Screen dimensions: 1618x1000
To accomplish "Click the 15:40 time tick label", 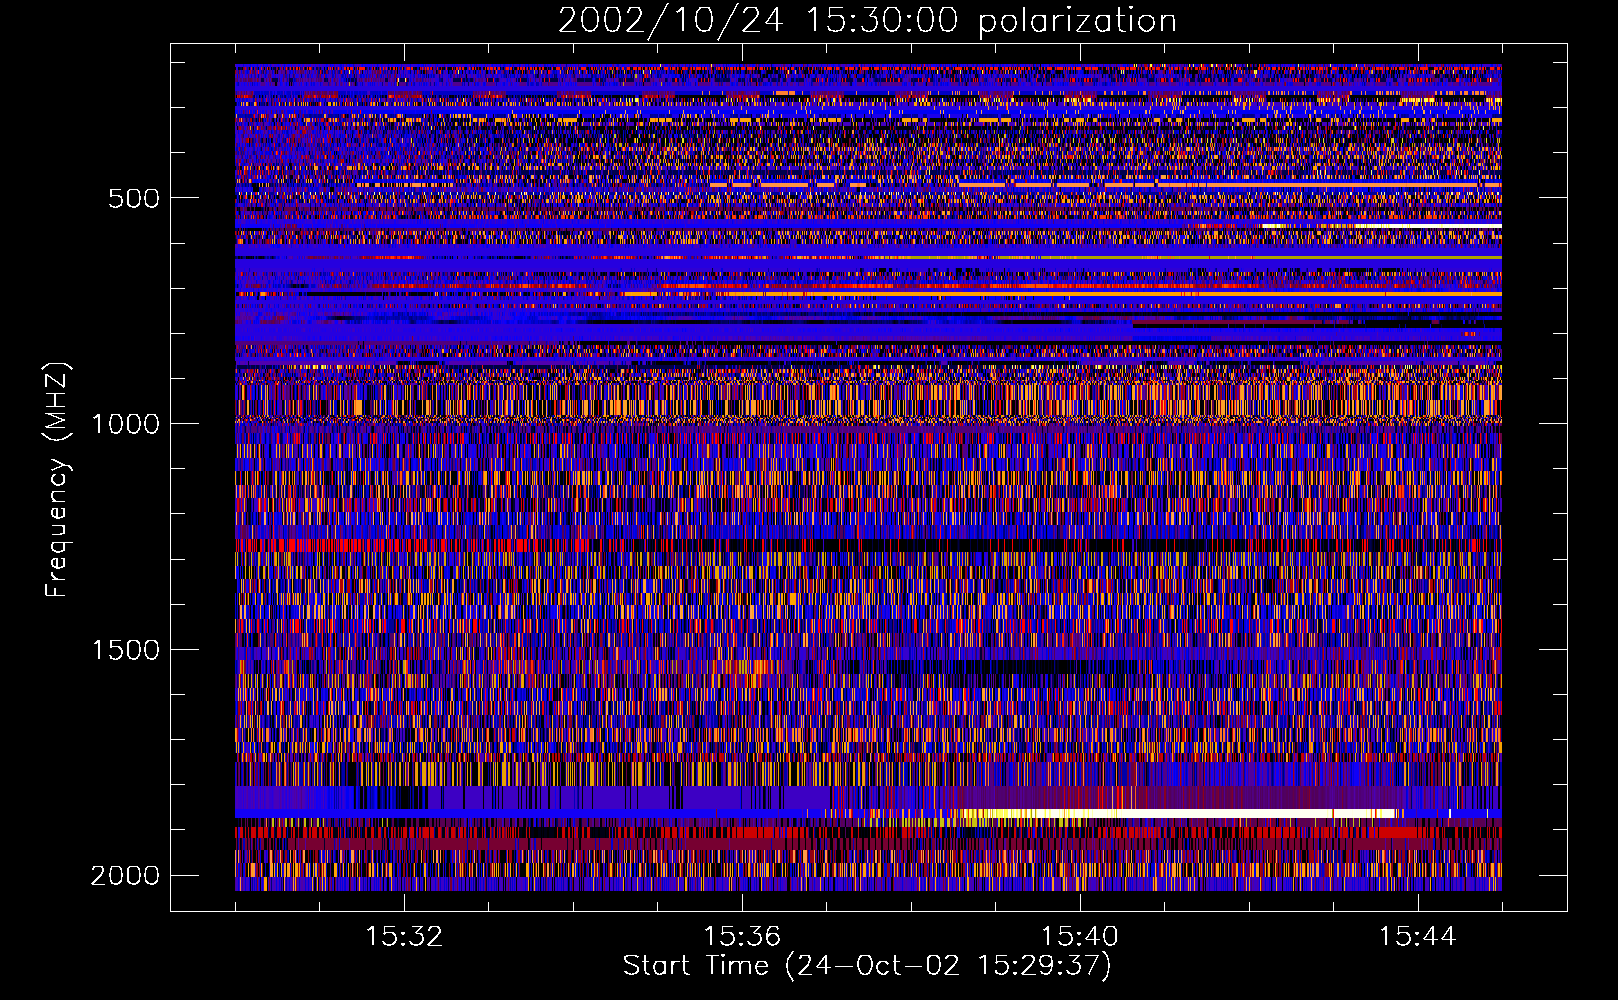I will pos(1080,937).
